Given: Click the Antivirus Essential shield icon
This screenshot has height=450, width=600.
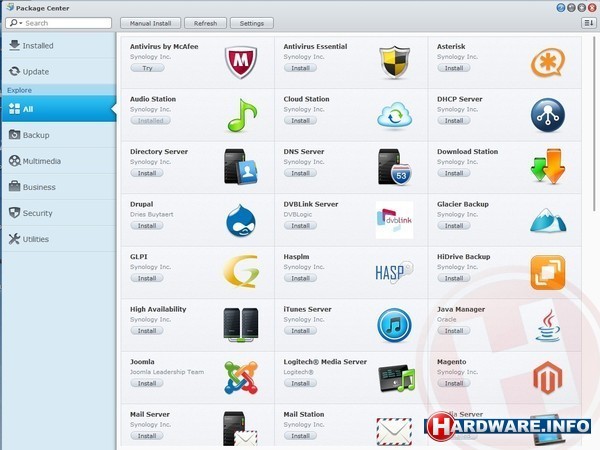Looking at the screenshot, I should (x=395, y=62).
